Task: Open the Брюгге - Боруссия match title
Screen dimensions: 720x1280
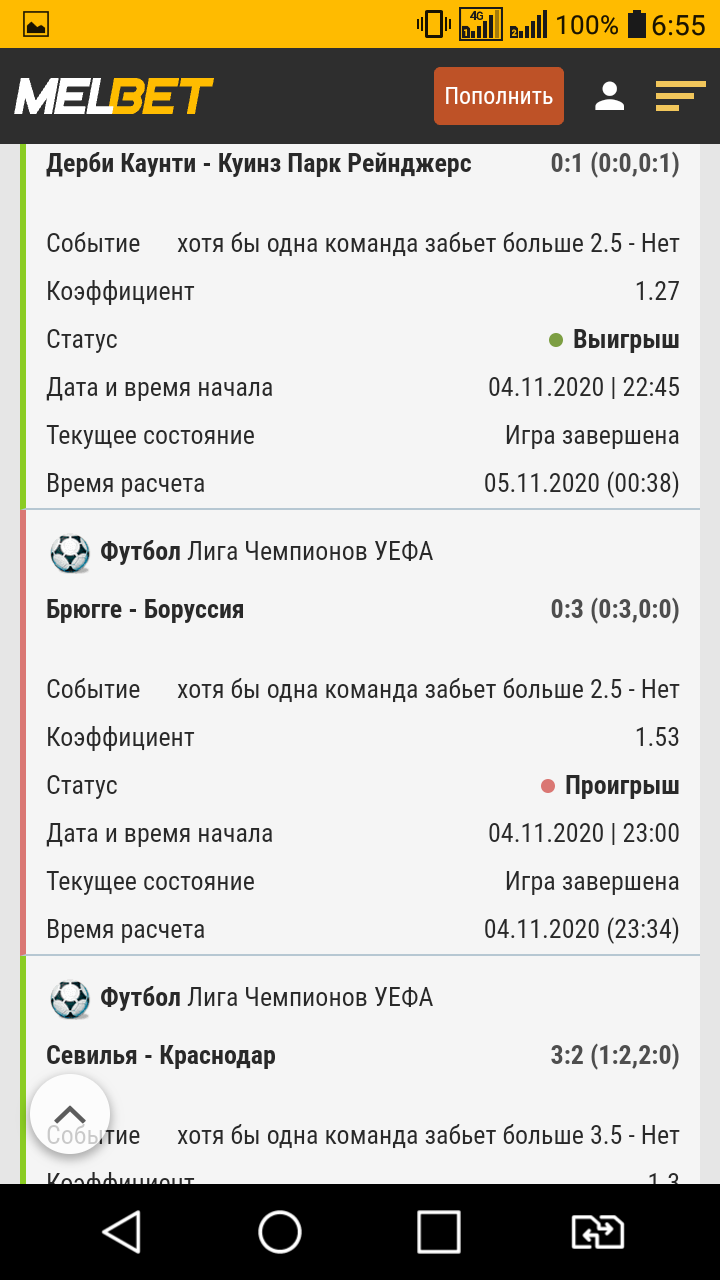Action: [145, 609]
